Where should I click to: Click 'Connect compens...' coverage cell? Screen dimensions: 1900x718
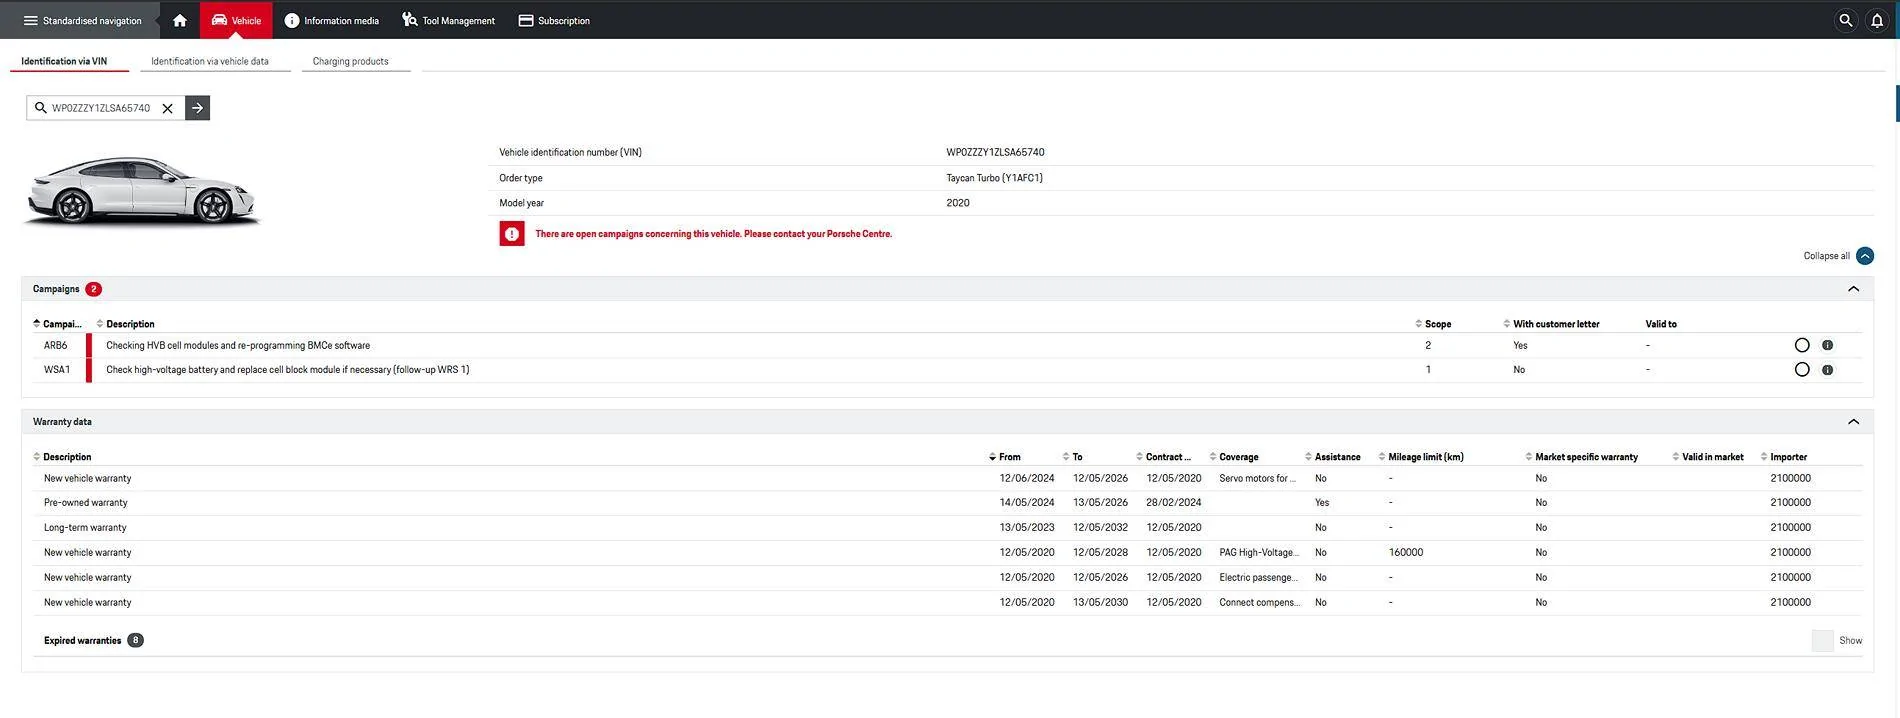1260,602
